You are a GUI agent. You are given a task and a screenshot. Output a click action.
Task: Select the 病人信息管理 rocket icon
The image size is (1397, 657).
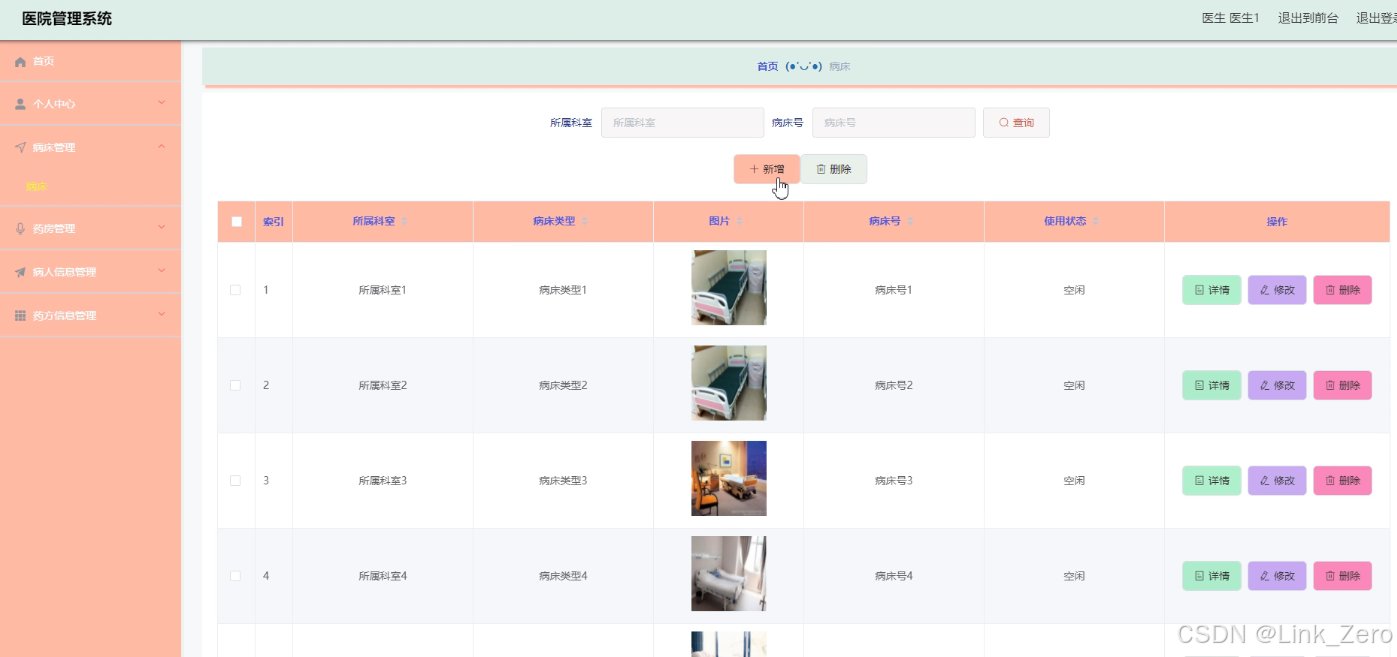point(18,271)
